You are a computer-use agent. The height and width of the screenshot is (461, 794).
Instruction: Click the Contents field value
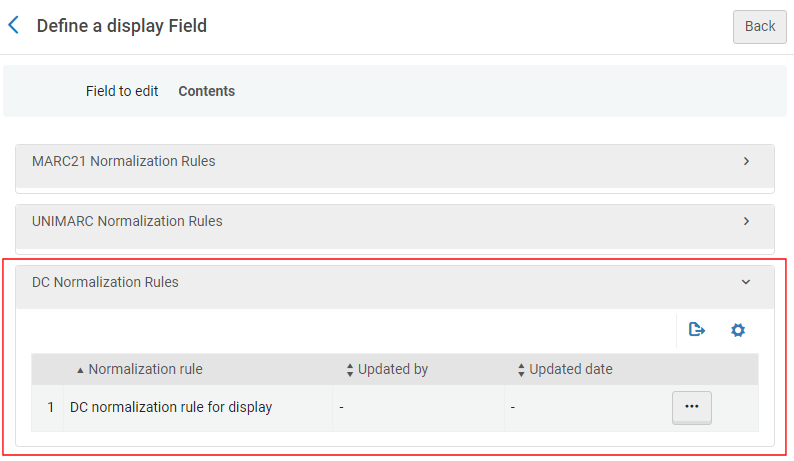click(x=206, y=91)
